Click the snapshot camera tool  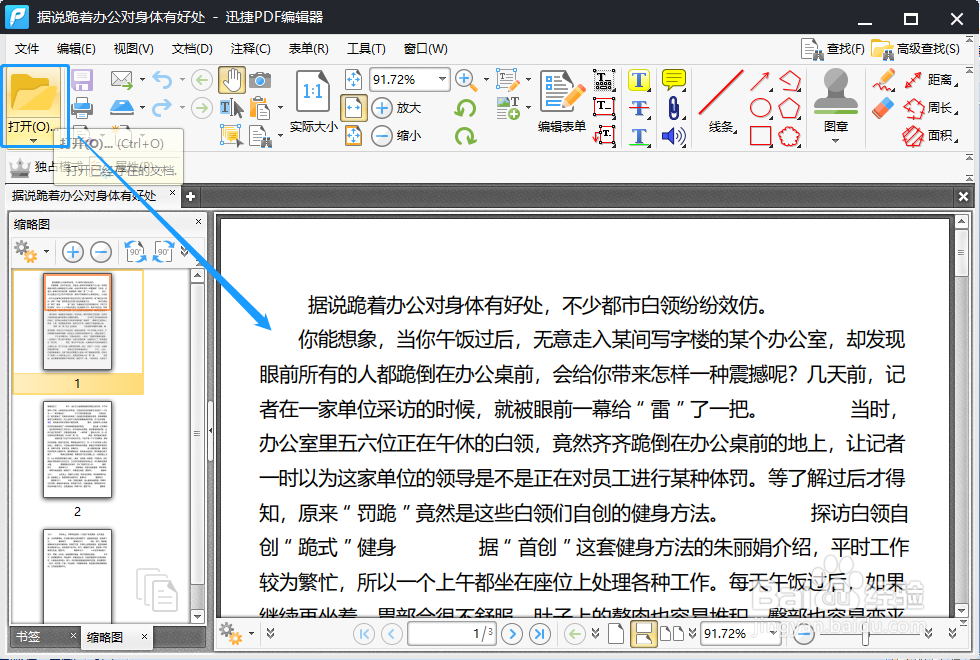(259, 79)
